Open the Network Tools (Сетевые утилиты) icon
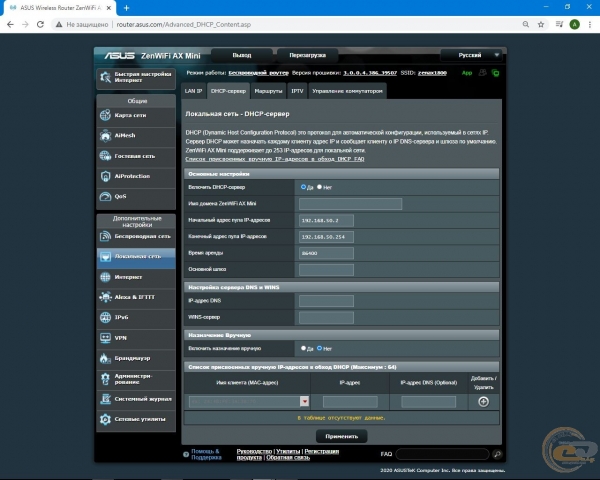Screen dimensions: 600x480 [x=105, y=419]
